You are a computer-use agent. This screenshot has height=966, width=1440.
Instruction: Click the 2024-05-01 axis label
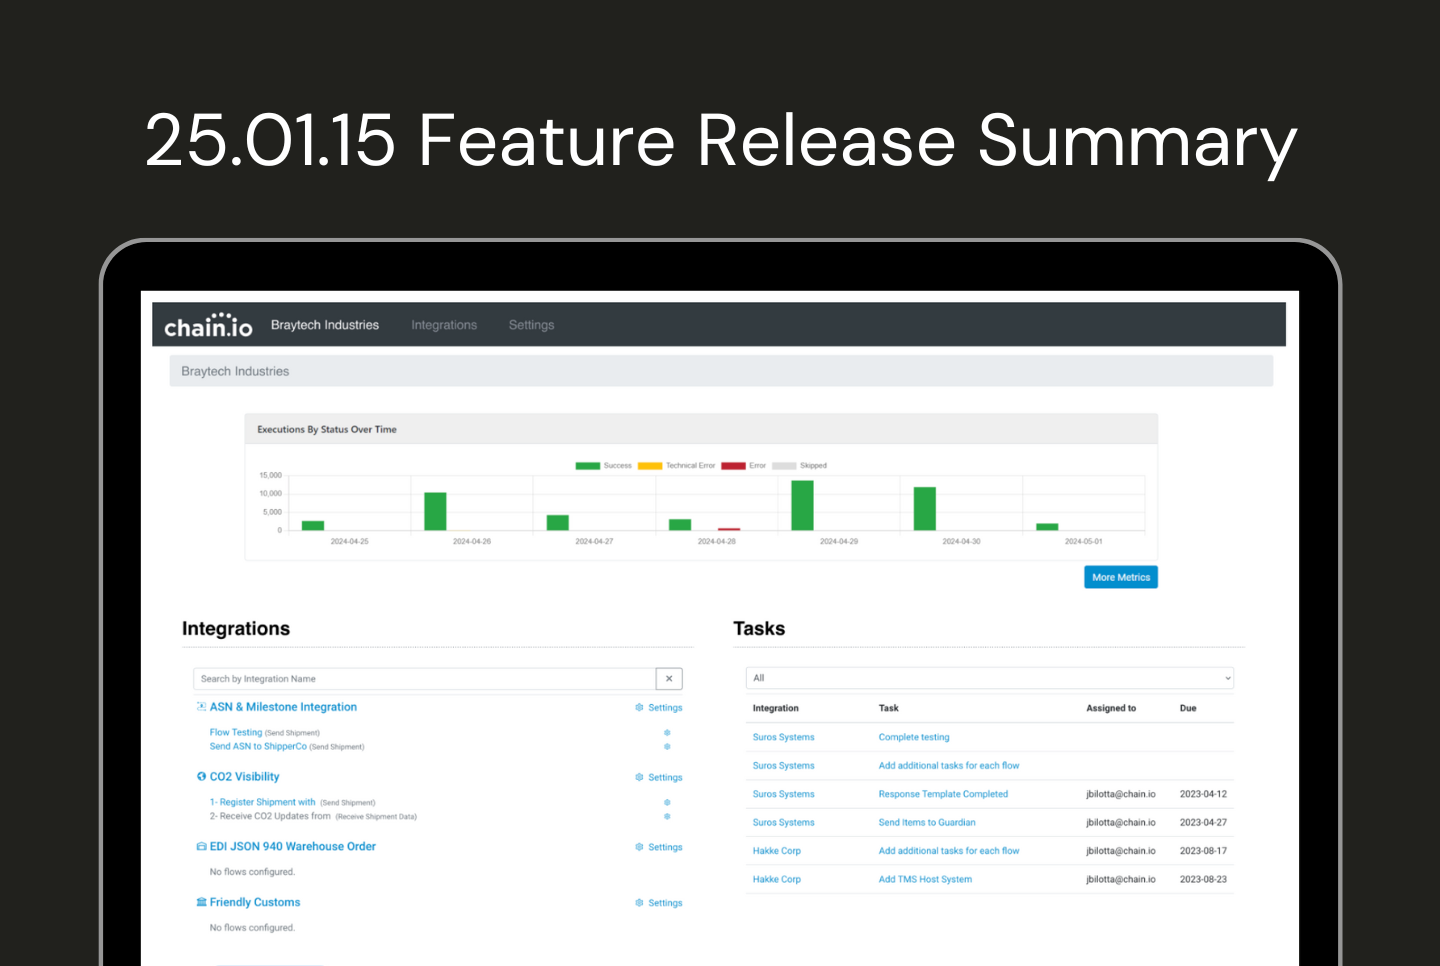[x=1084, y=542]
